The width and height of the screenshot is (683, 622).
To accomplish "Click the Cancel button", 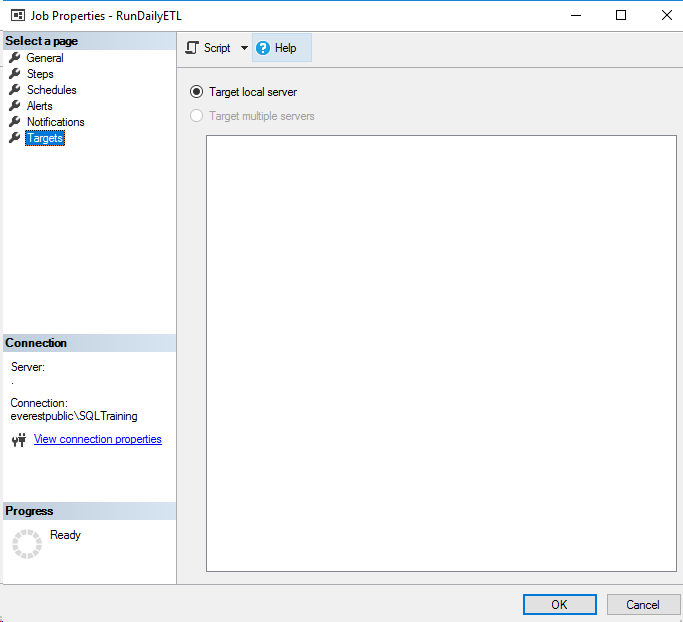I will click(x=643, y=604).
